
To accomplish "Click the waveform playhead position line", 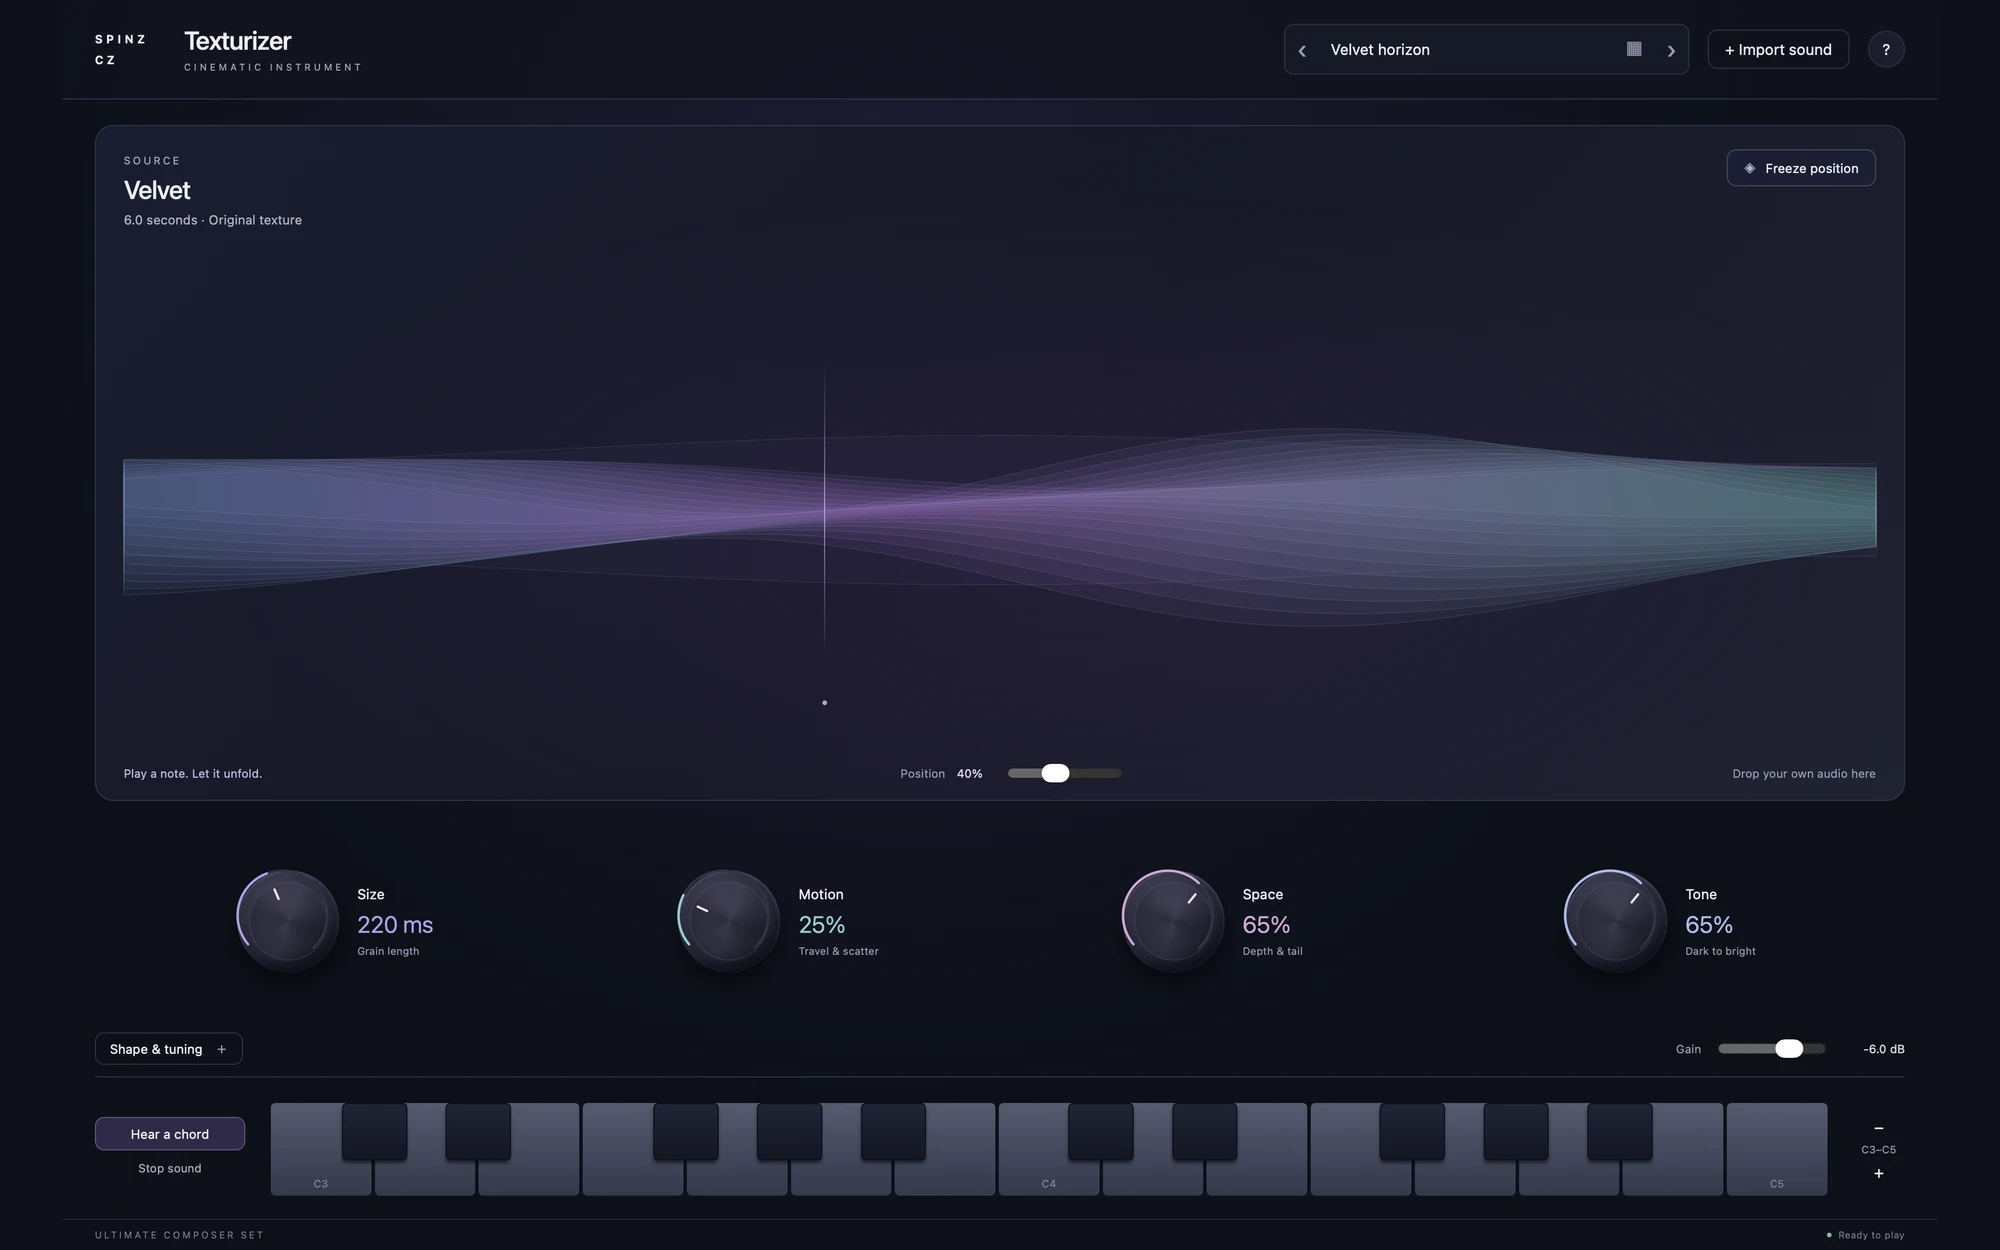I will pos(824,510).
